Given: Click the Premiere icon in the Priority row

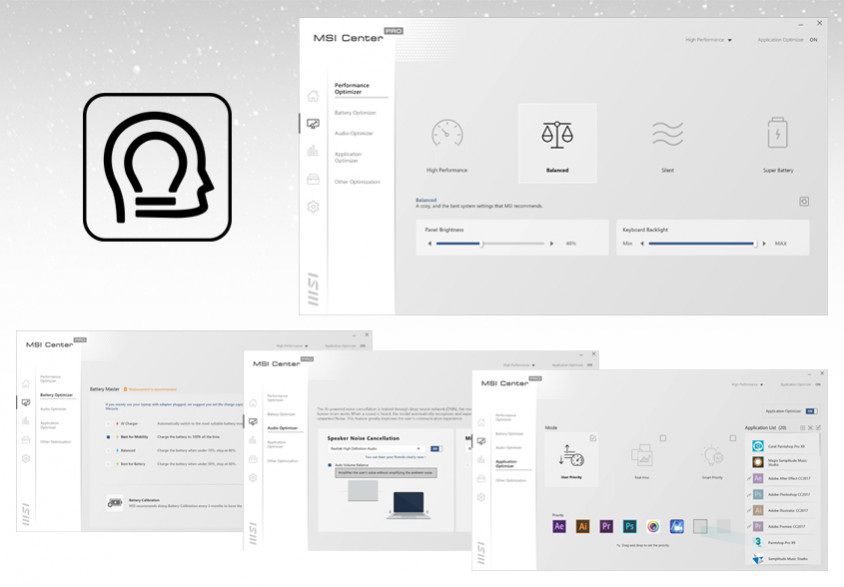Looking at the screenshot, I should click(606, 526).
